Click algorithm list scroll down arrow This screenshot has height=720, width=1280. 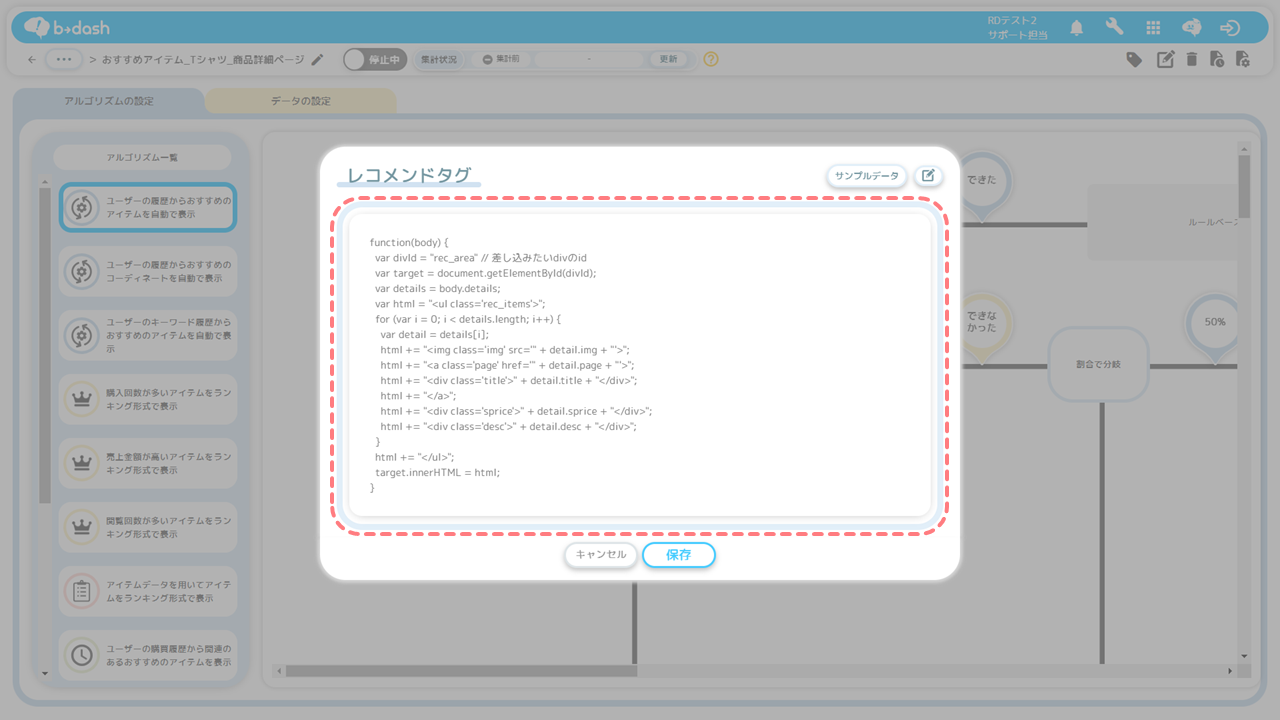click(x=44, y=675)
